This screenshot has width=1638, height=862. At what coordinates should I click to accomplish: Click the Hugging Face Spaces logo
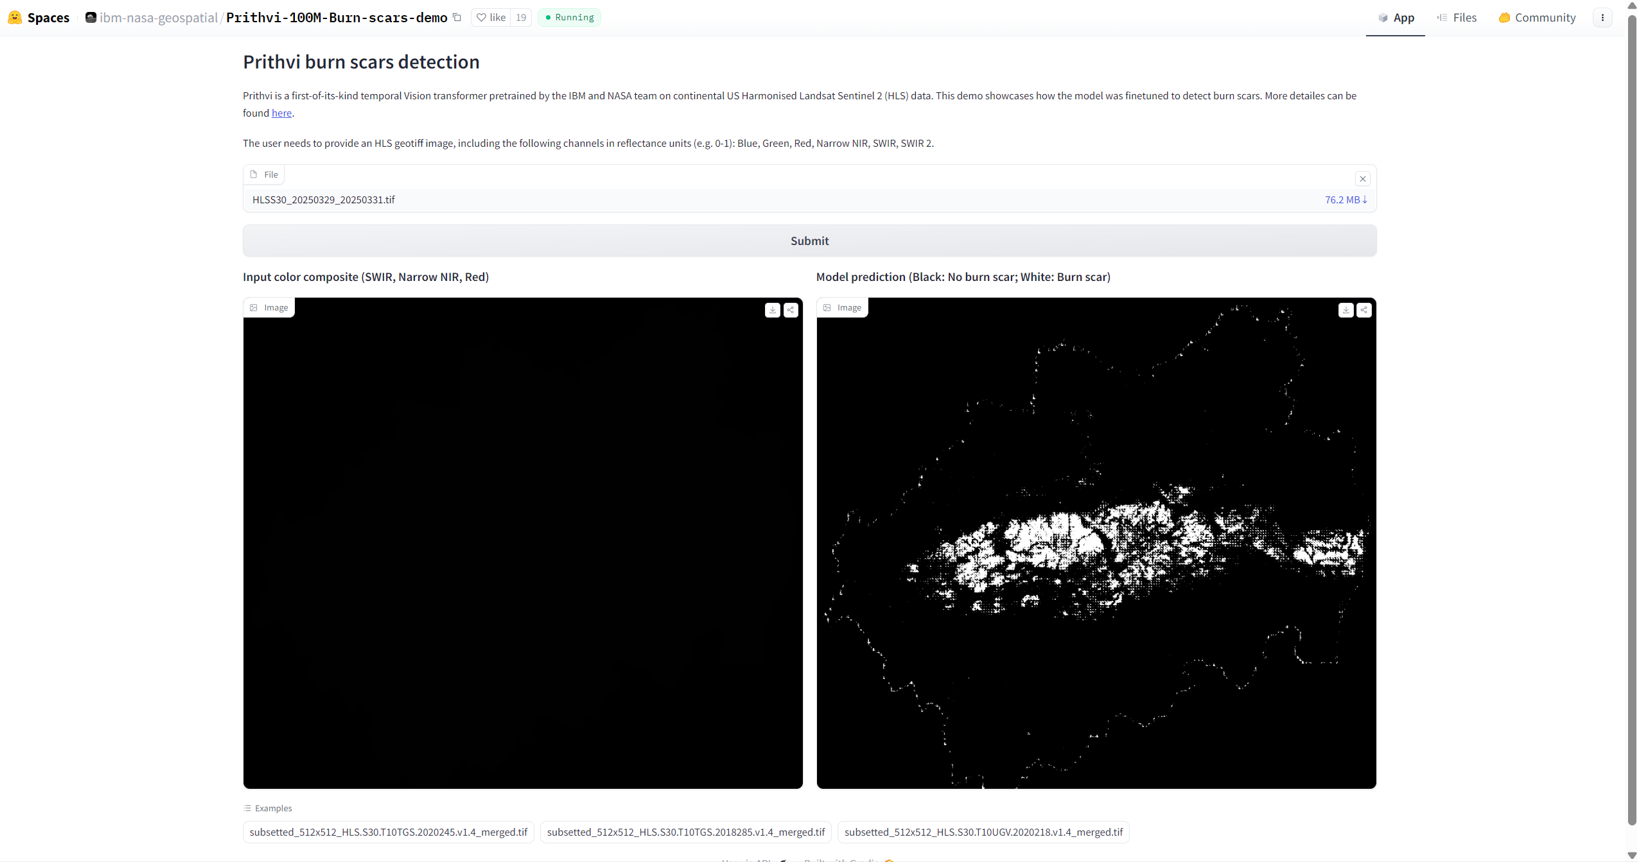point(15,17)
